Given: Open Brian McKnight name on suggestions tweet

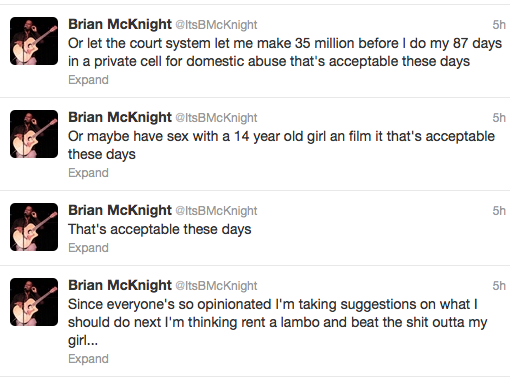Looking at the screenshot, I should 120,285.
